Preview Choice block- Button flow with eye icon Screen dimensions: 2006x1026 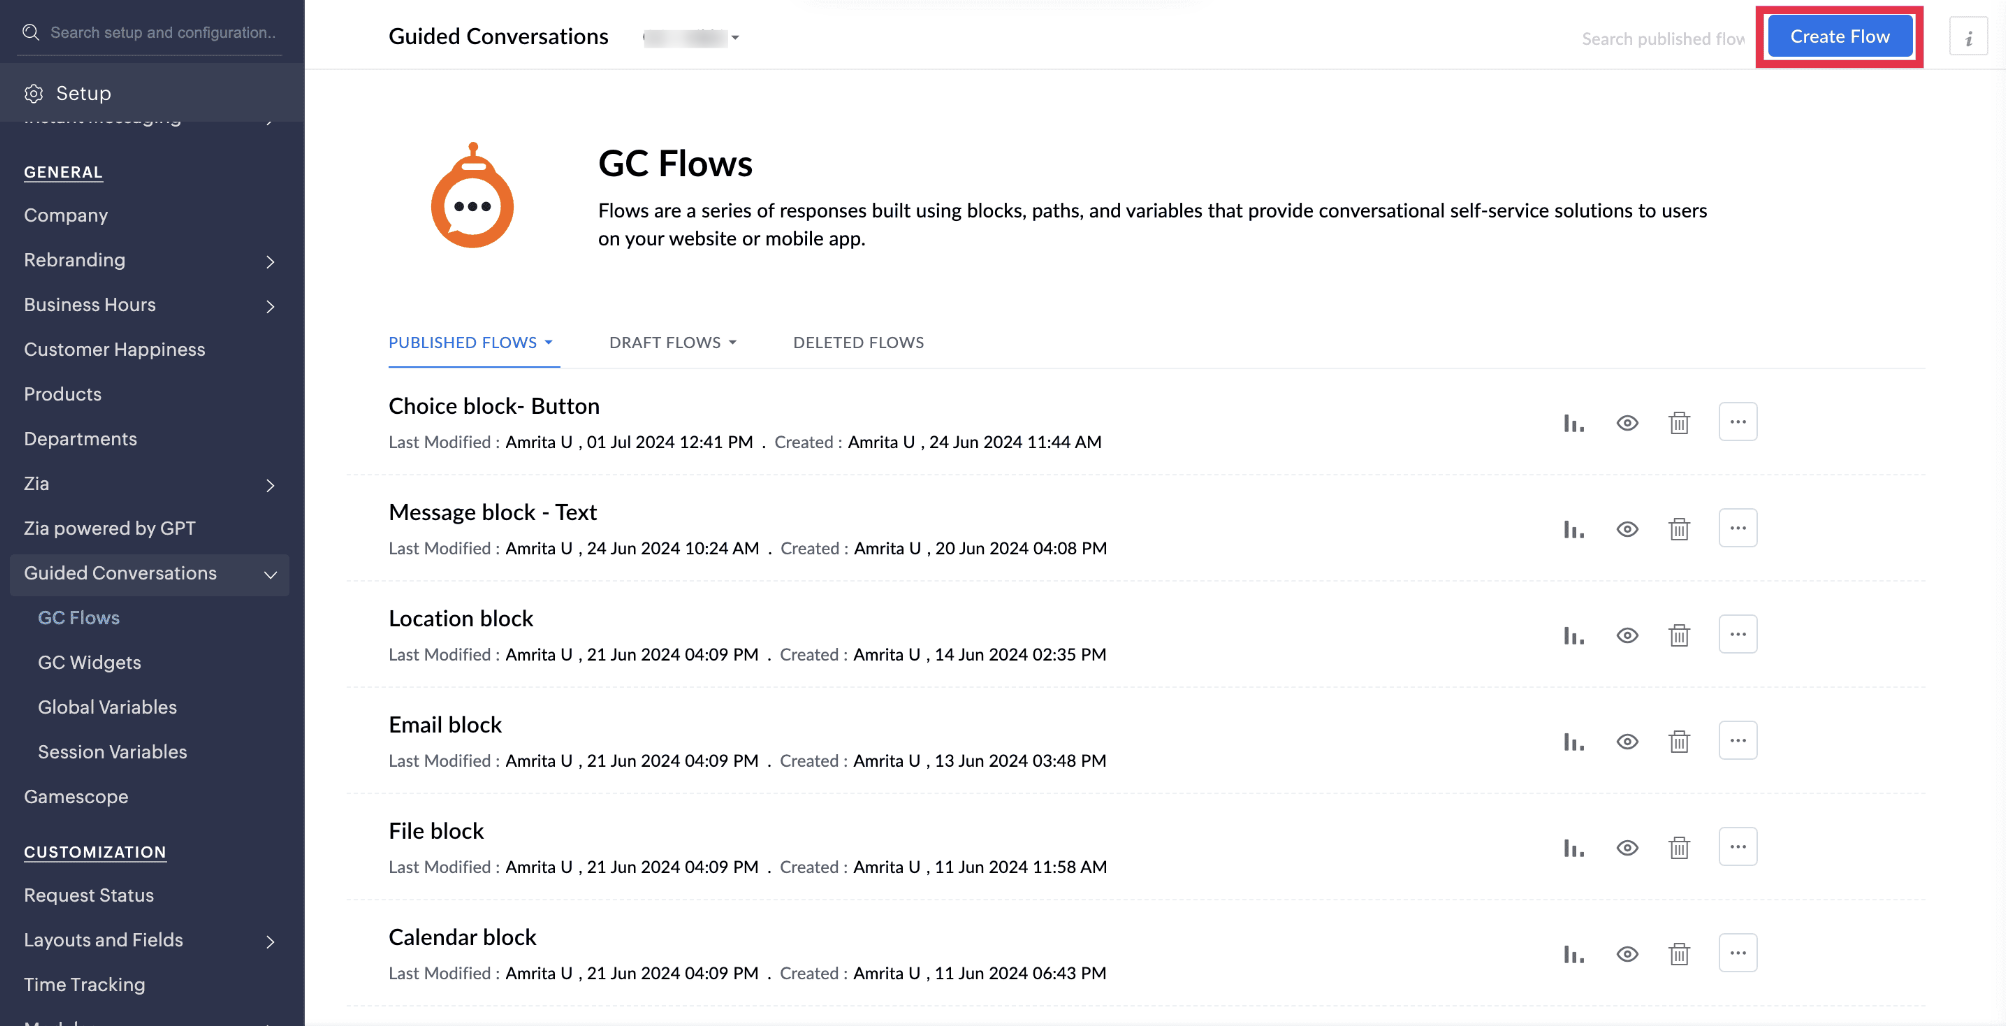[x=1627, y=423]
